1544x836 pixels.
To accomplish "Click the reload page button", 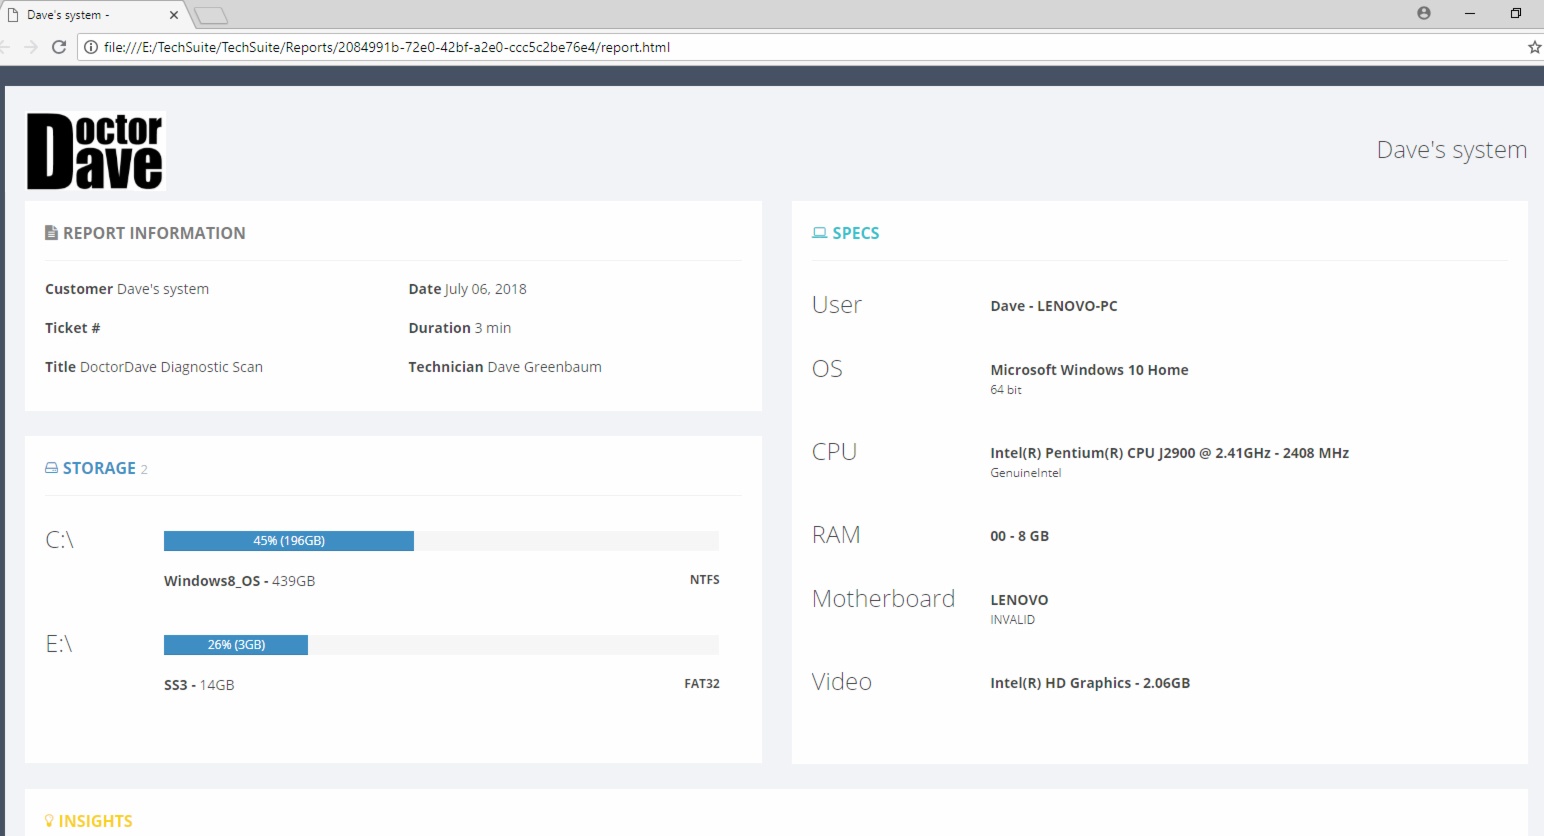I will coord(58,46).
